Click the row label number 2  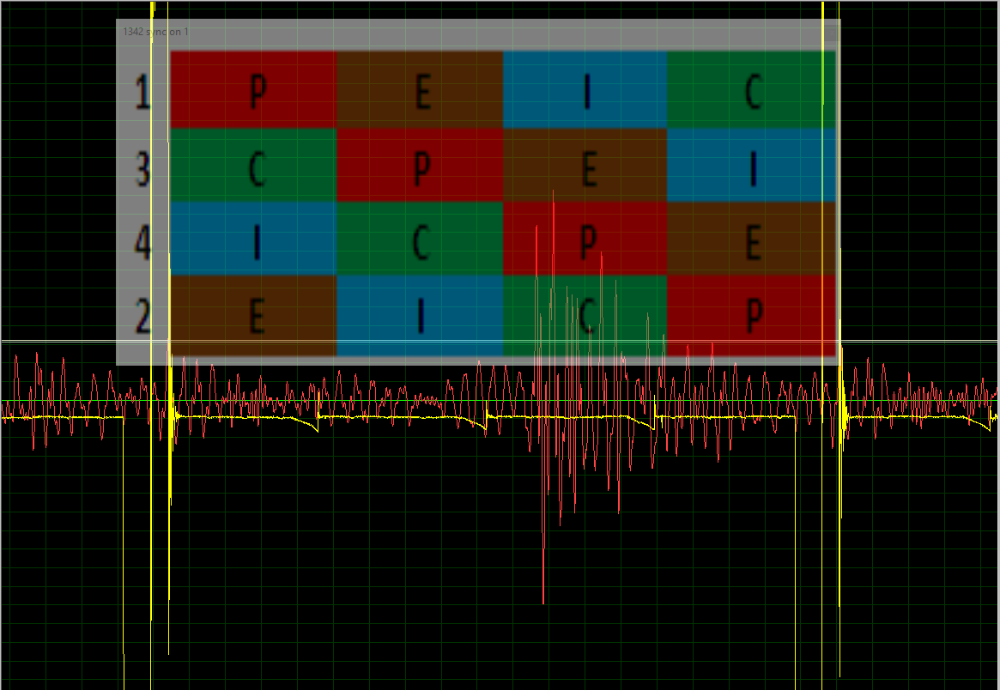click(x=143, y=316)
